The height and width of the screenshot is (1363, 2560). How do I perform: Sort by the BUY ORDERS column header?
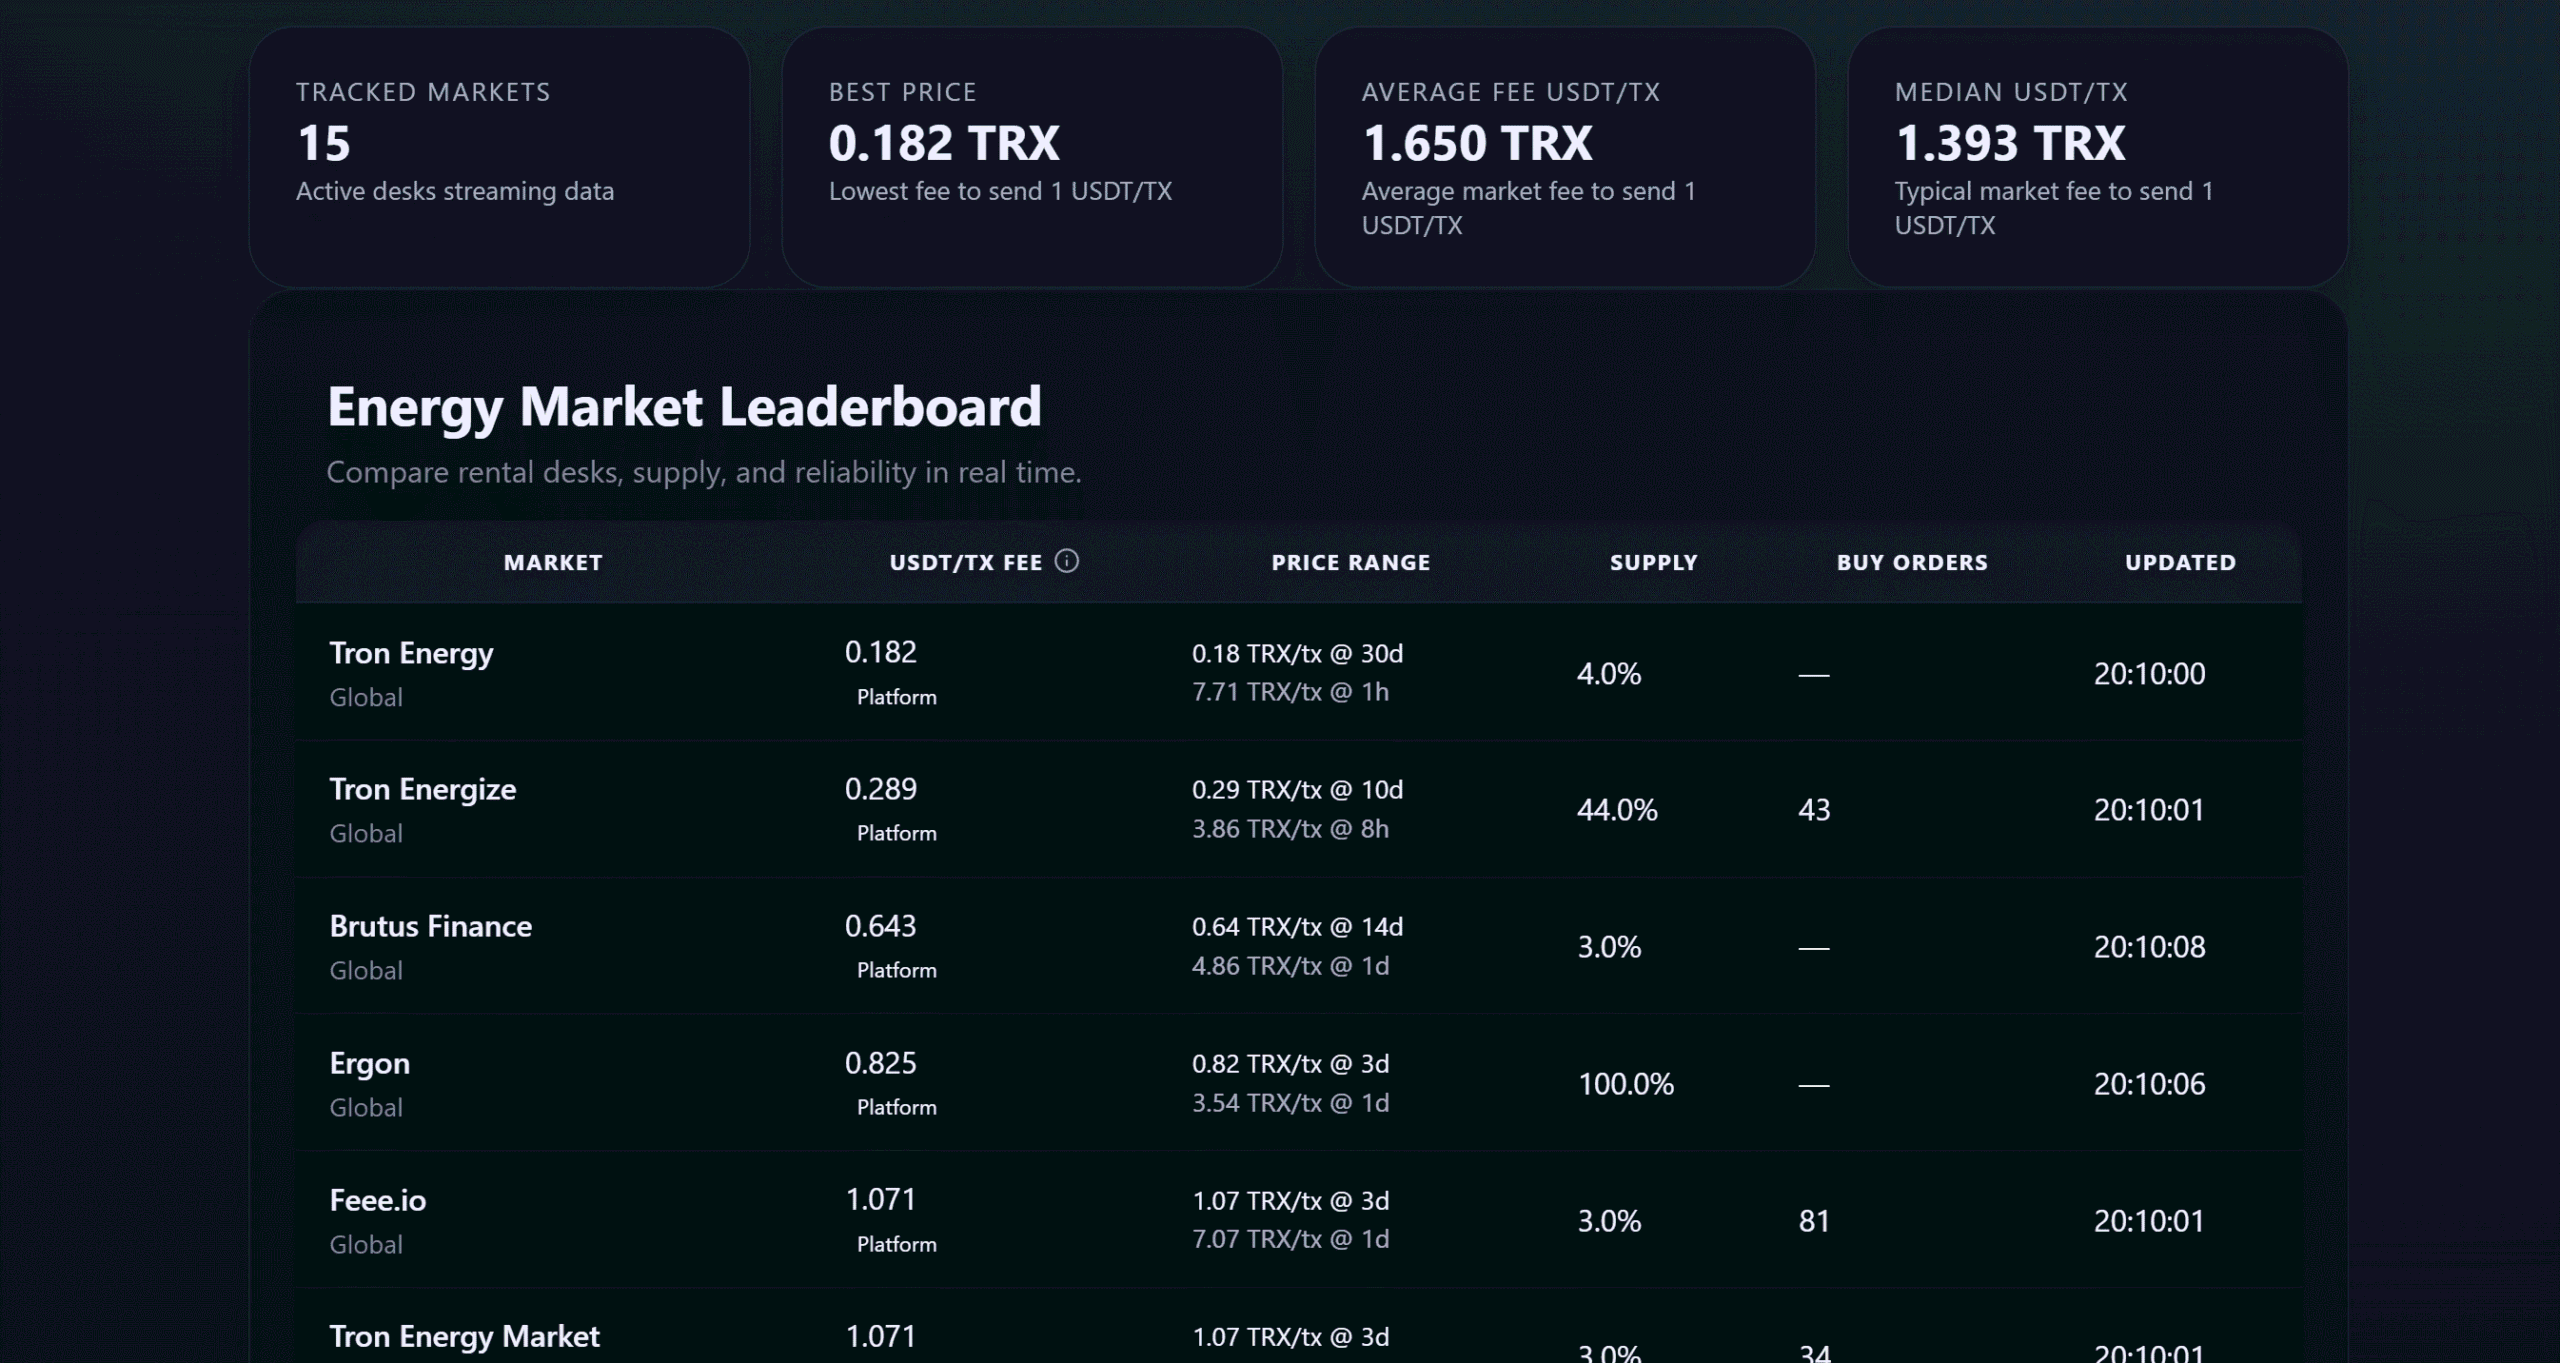(x=1912, y=563)
